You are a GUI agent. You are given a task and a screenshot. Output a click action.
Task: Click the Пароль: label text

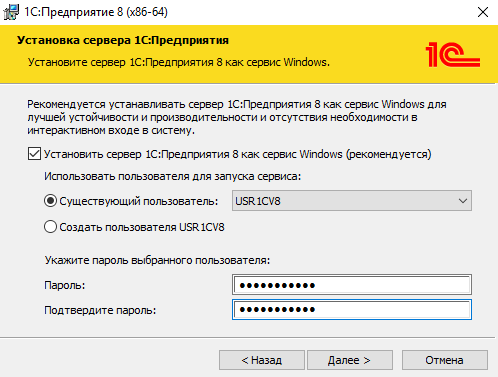[x=65, y=285]
